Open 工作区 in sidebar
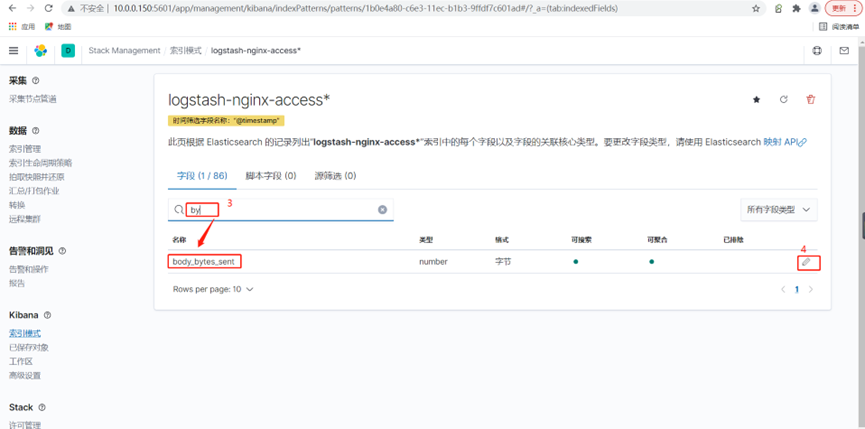This screenshot has width=865, height=429. (x=21, y=362)
